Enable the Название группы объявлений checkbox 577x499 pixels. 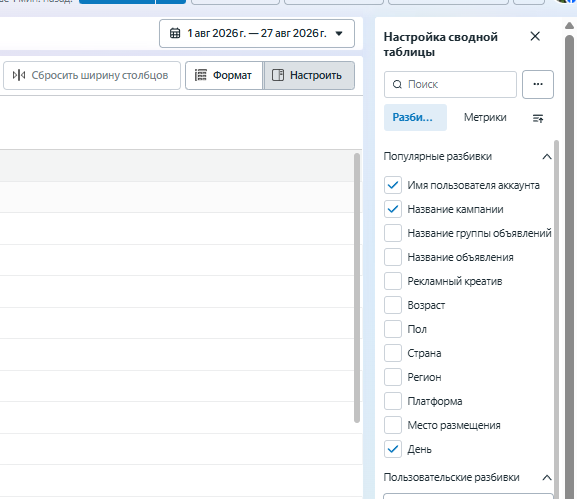pos(393,233)
